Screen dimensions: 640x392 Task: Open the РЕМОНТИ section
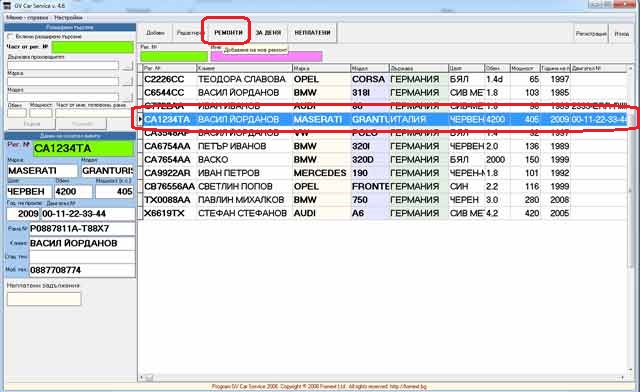[228, 33]
